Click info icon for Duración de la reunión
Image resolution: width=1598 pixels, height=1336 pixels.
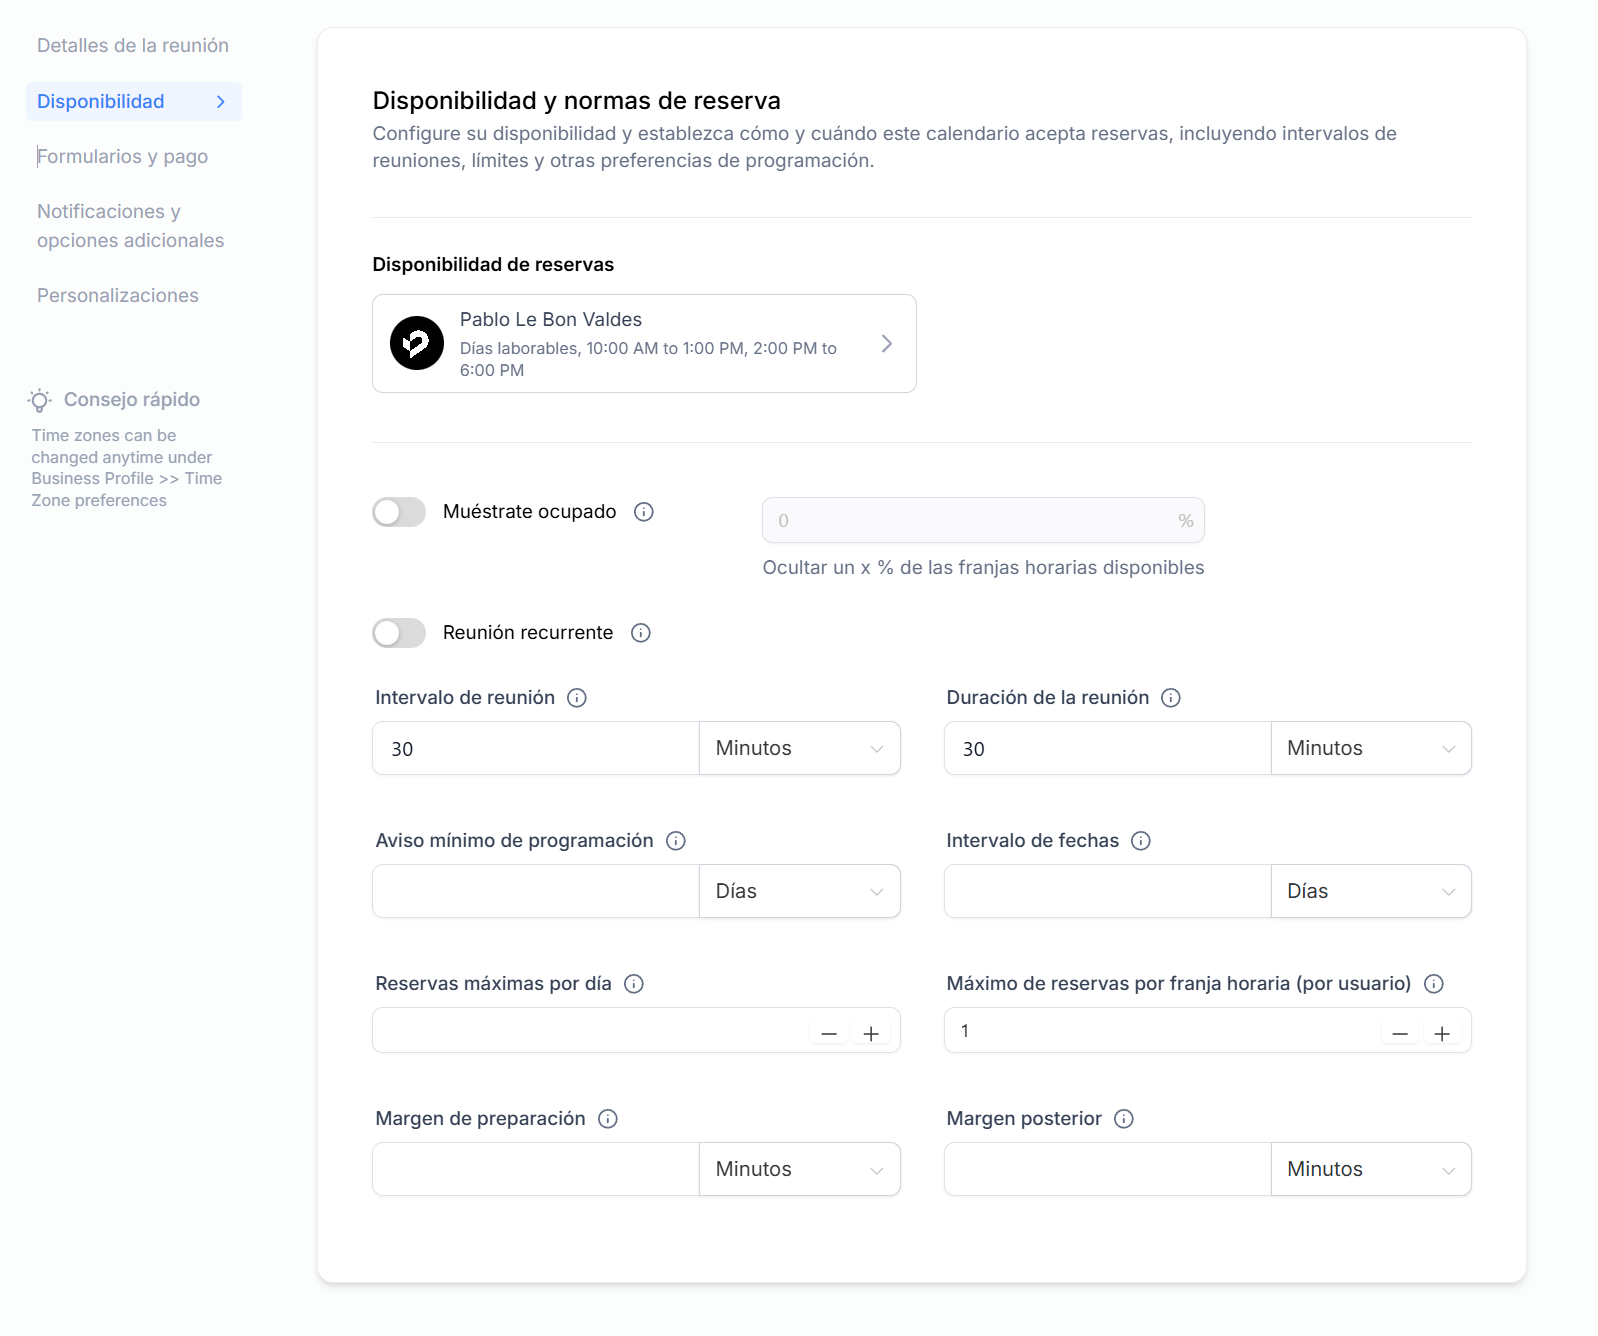[1171, 698]
